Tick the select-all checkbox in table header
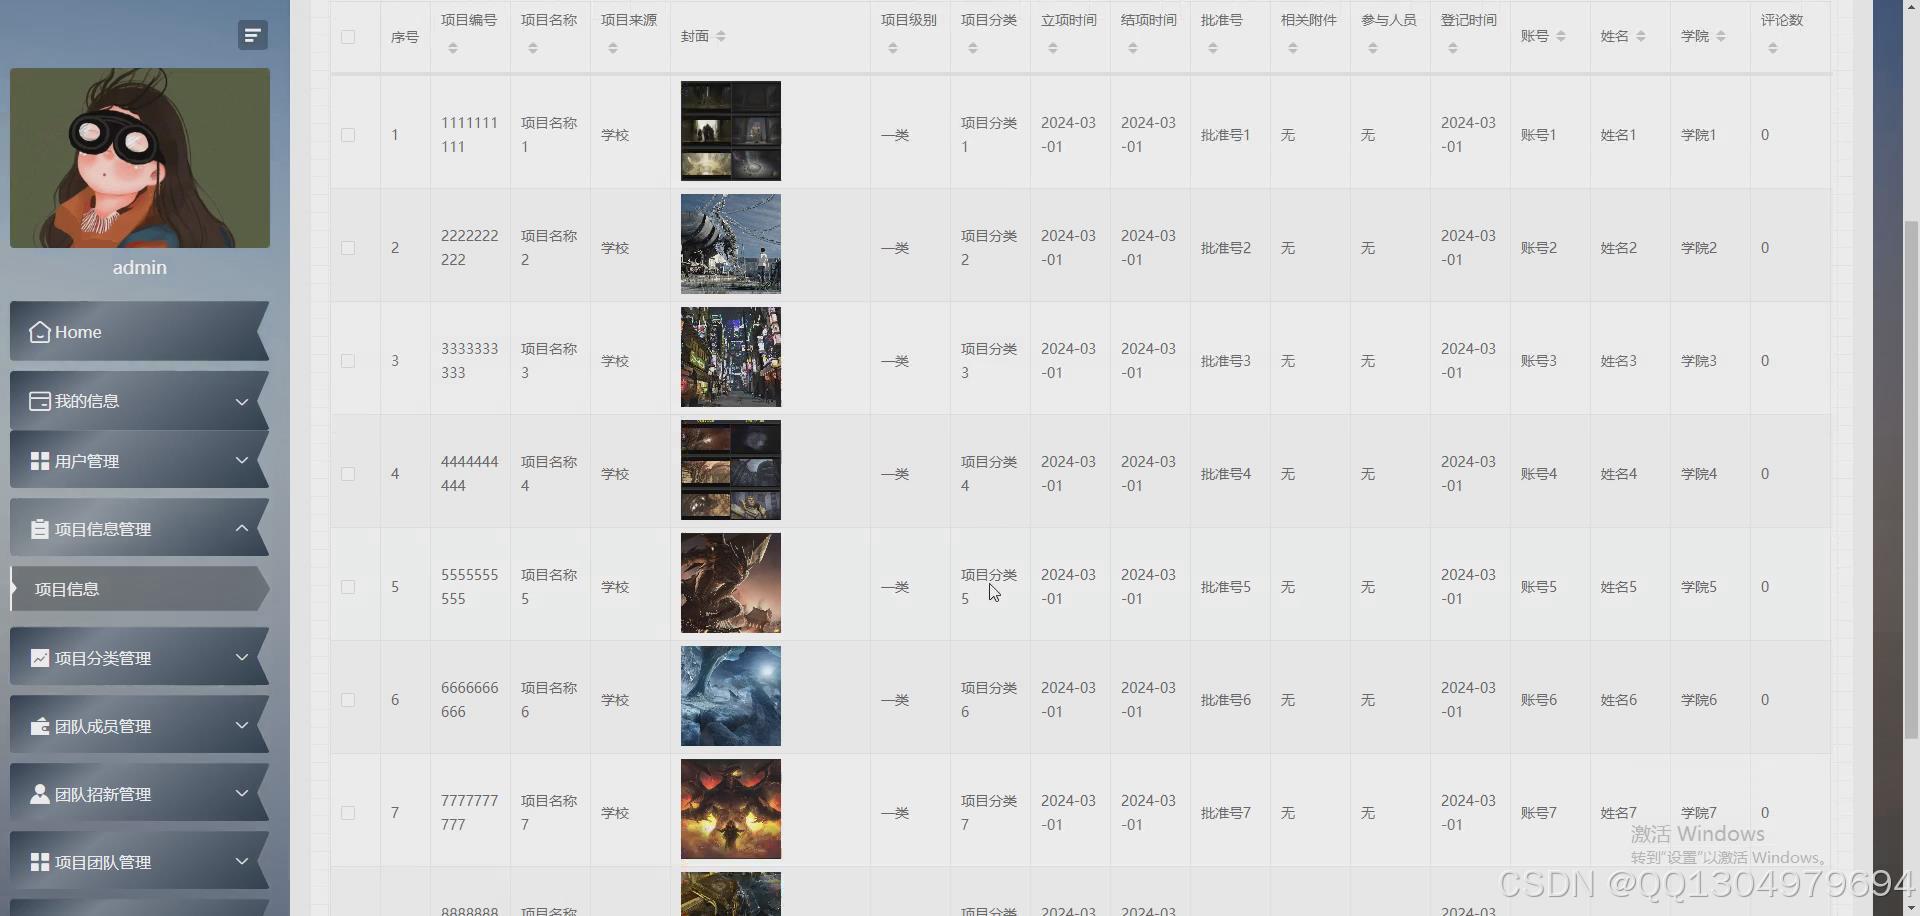Image resolution: width=1920 pixels, height=916 pixels. (x=348, y=37)
